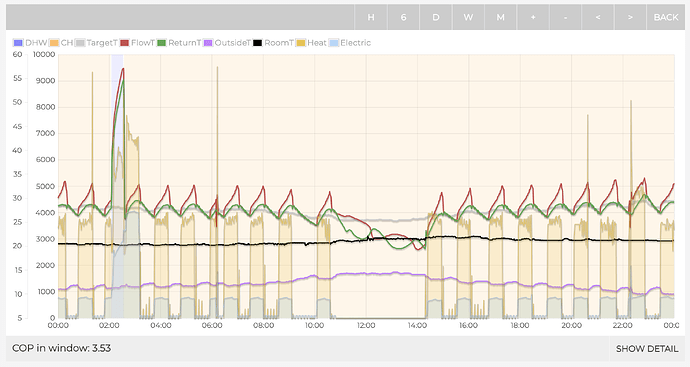Screen dimensions: 690x367
Task: Click the BACK button
Action: coord(666,17)
